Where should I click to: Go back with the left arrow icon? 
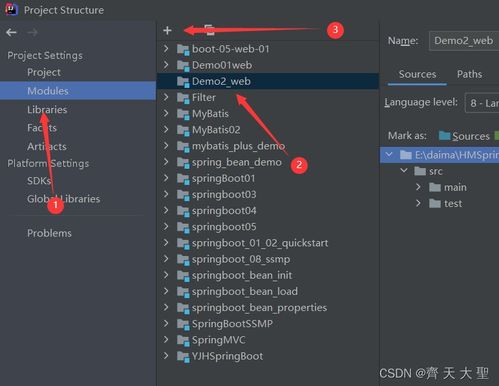11,32
